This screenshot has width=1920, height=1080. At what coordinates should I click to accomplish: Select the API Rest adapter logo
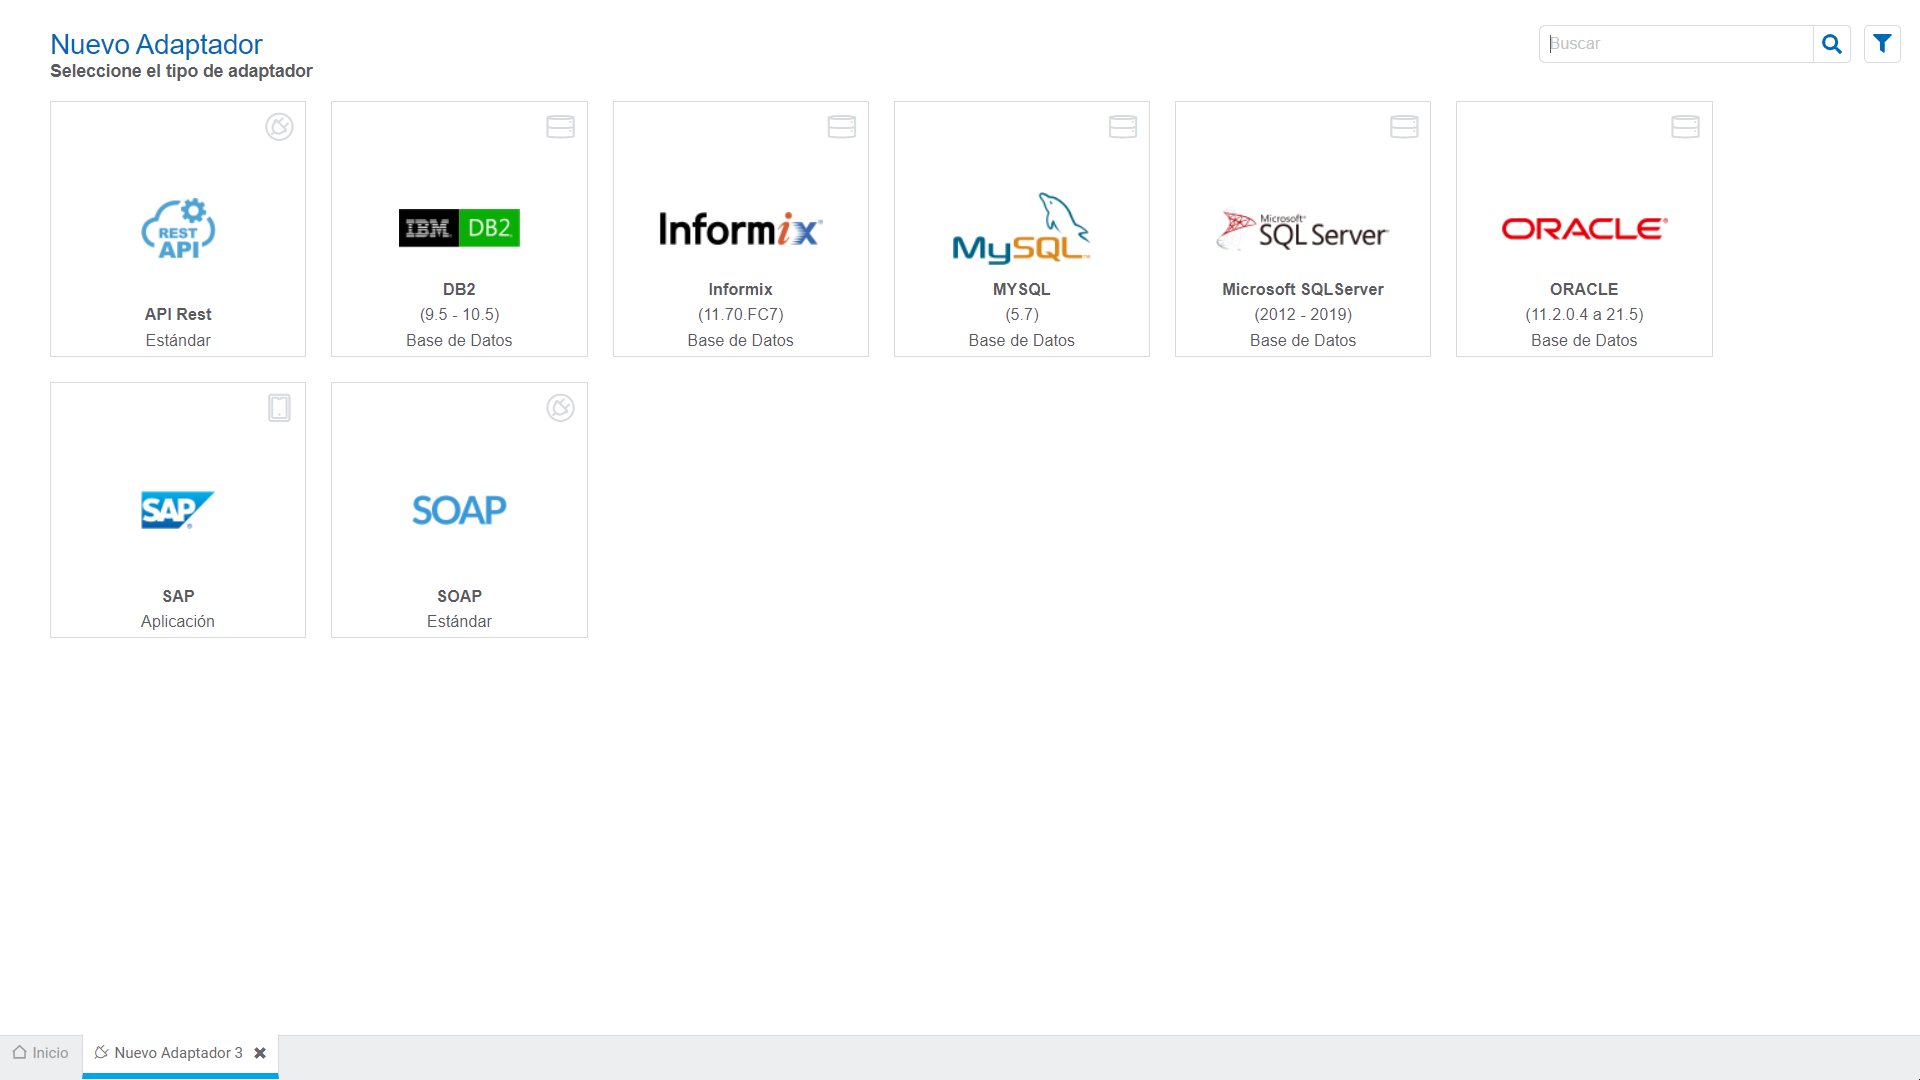(x=178, y=229)
